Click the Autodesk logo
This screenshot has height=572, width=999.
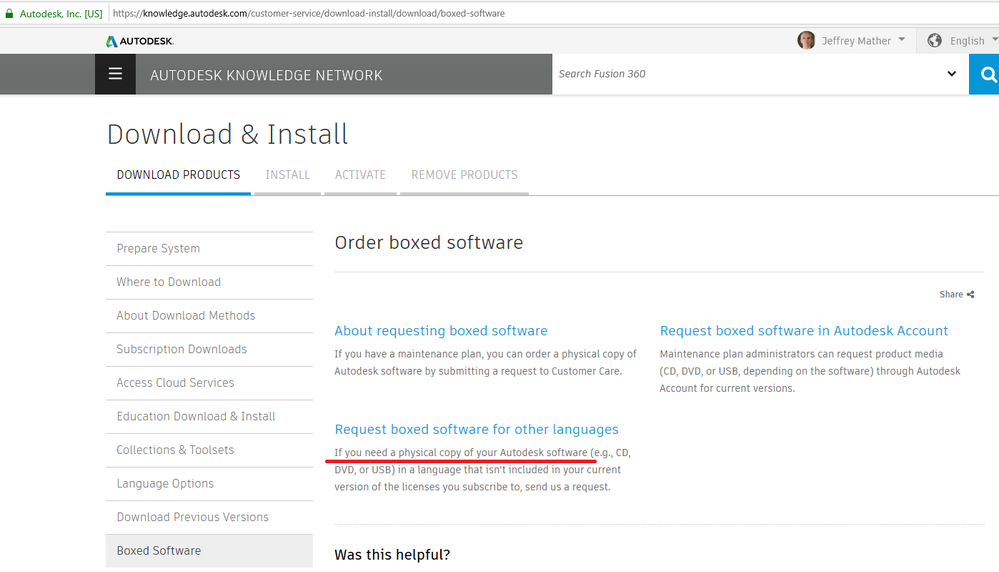(x=140, y=41)
